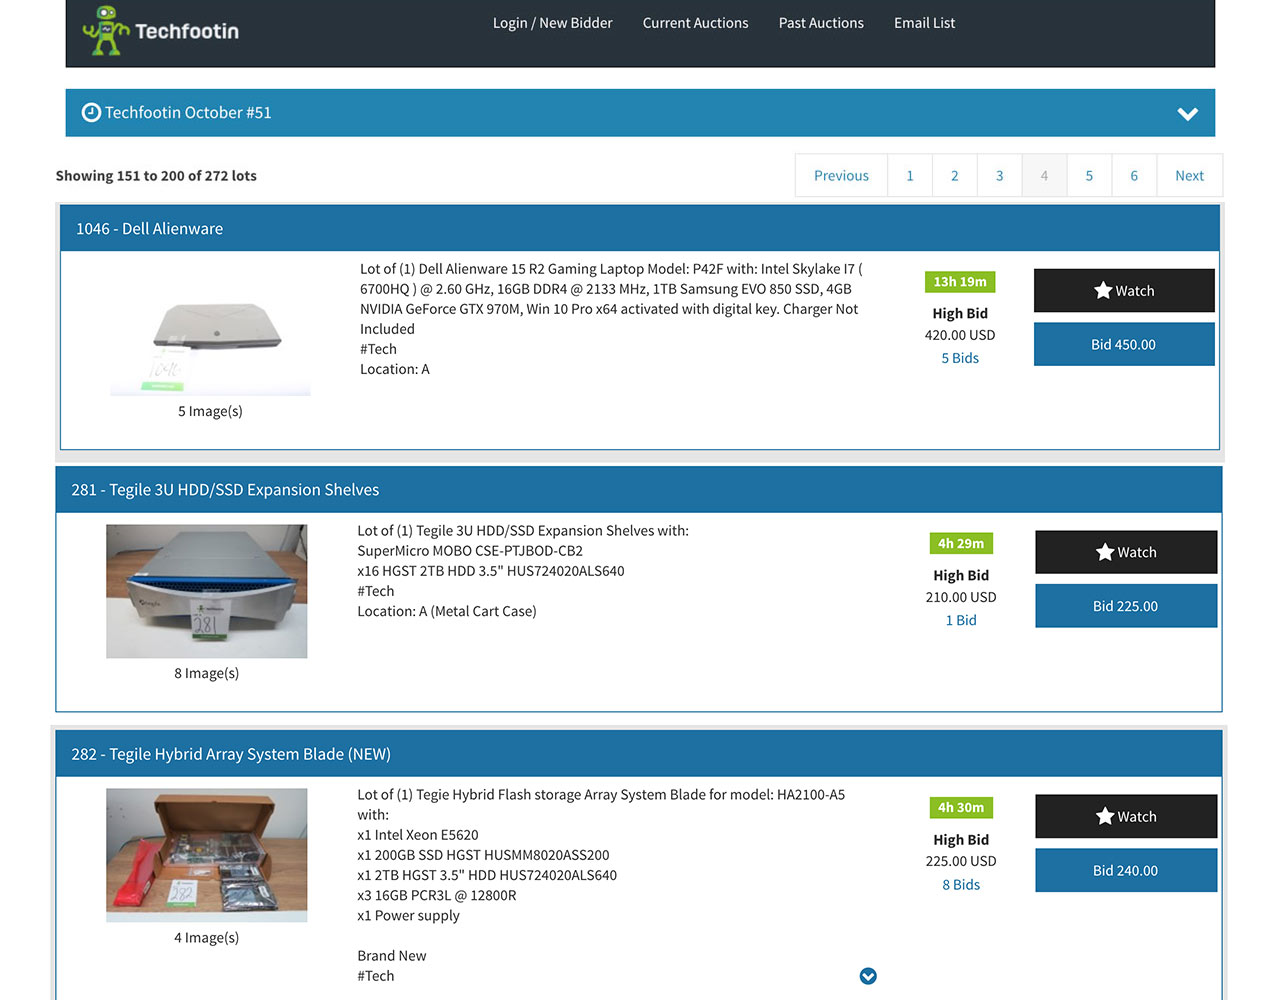Screen dimensions: 1280x1000
Task: Expand lot 282 description with round chevron
Action: tap(868, 976)
